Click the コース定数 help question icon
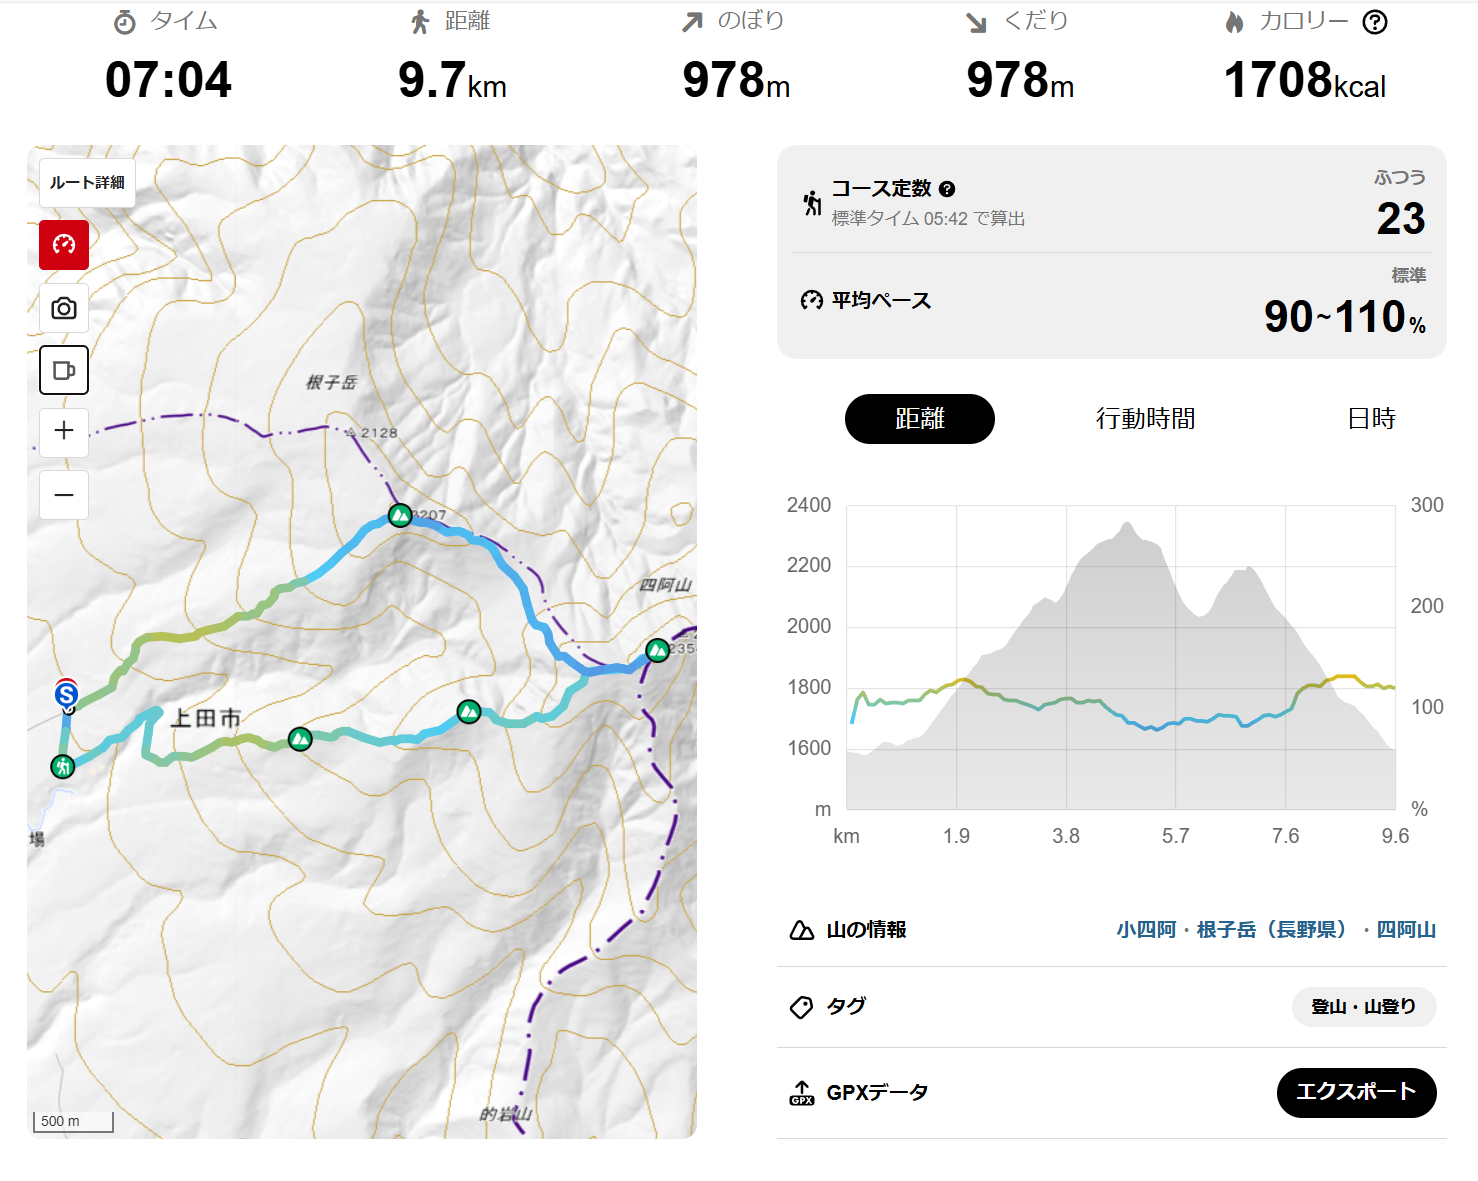Image resolution: width=1478 pixels, height=1181 pixels. tap(947, 189)
